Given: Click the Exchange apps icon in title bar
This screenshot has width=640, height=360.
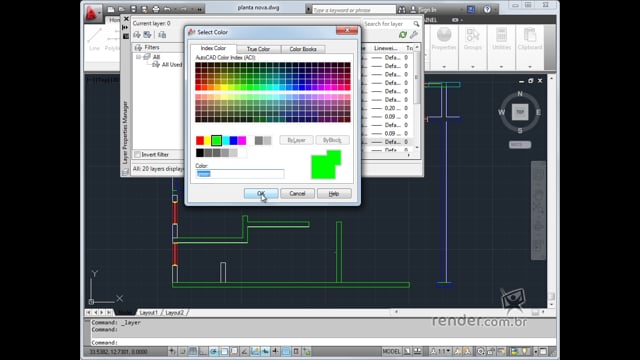Looking at the screenshot, I should [x=471, y=9].
